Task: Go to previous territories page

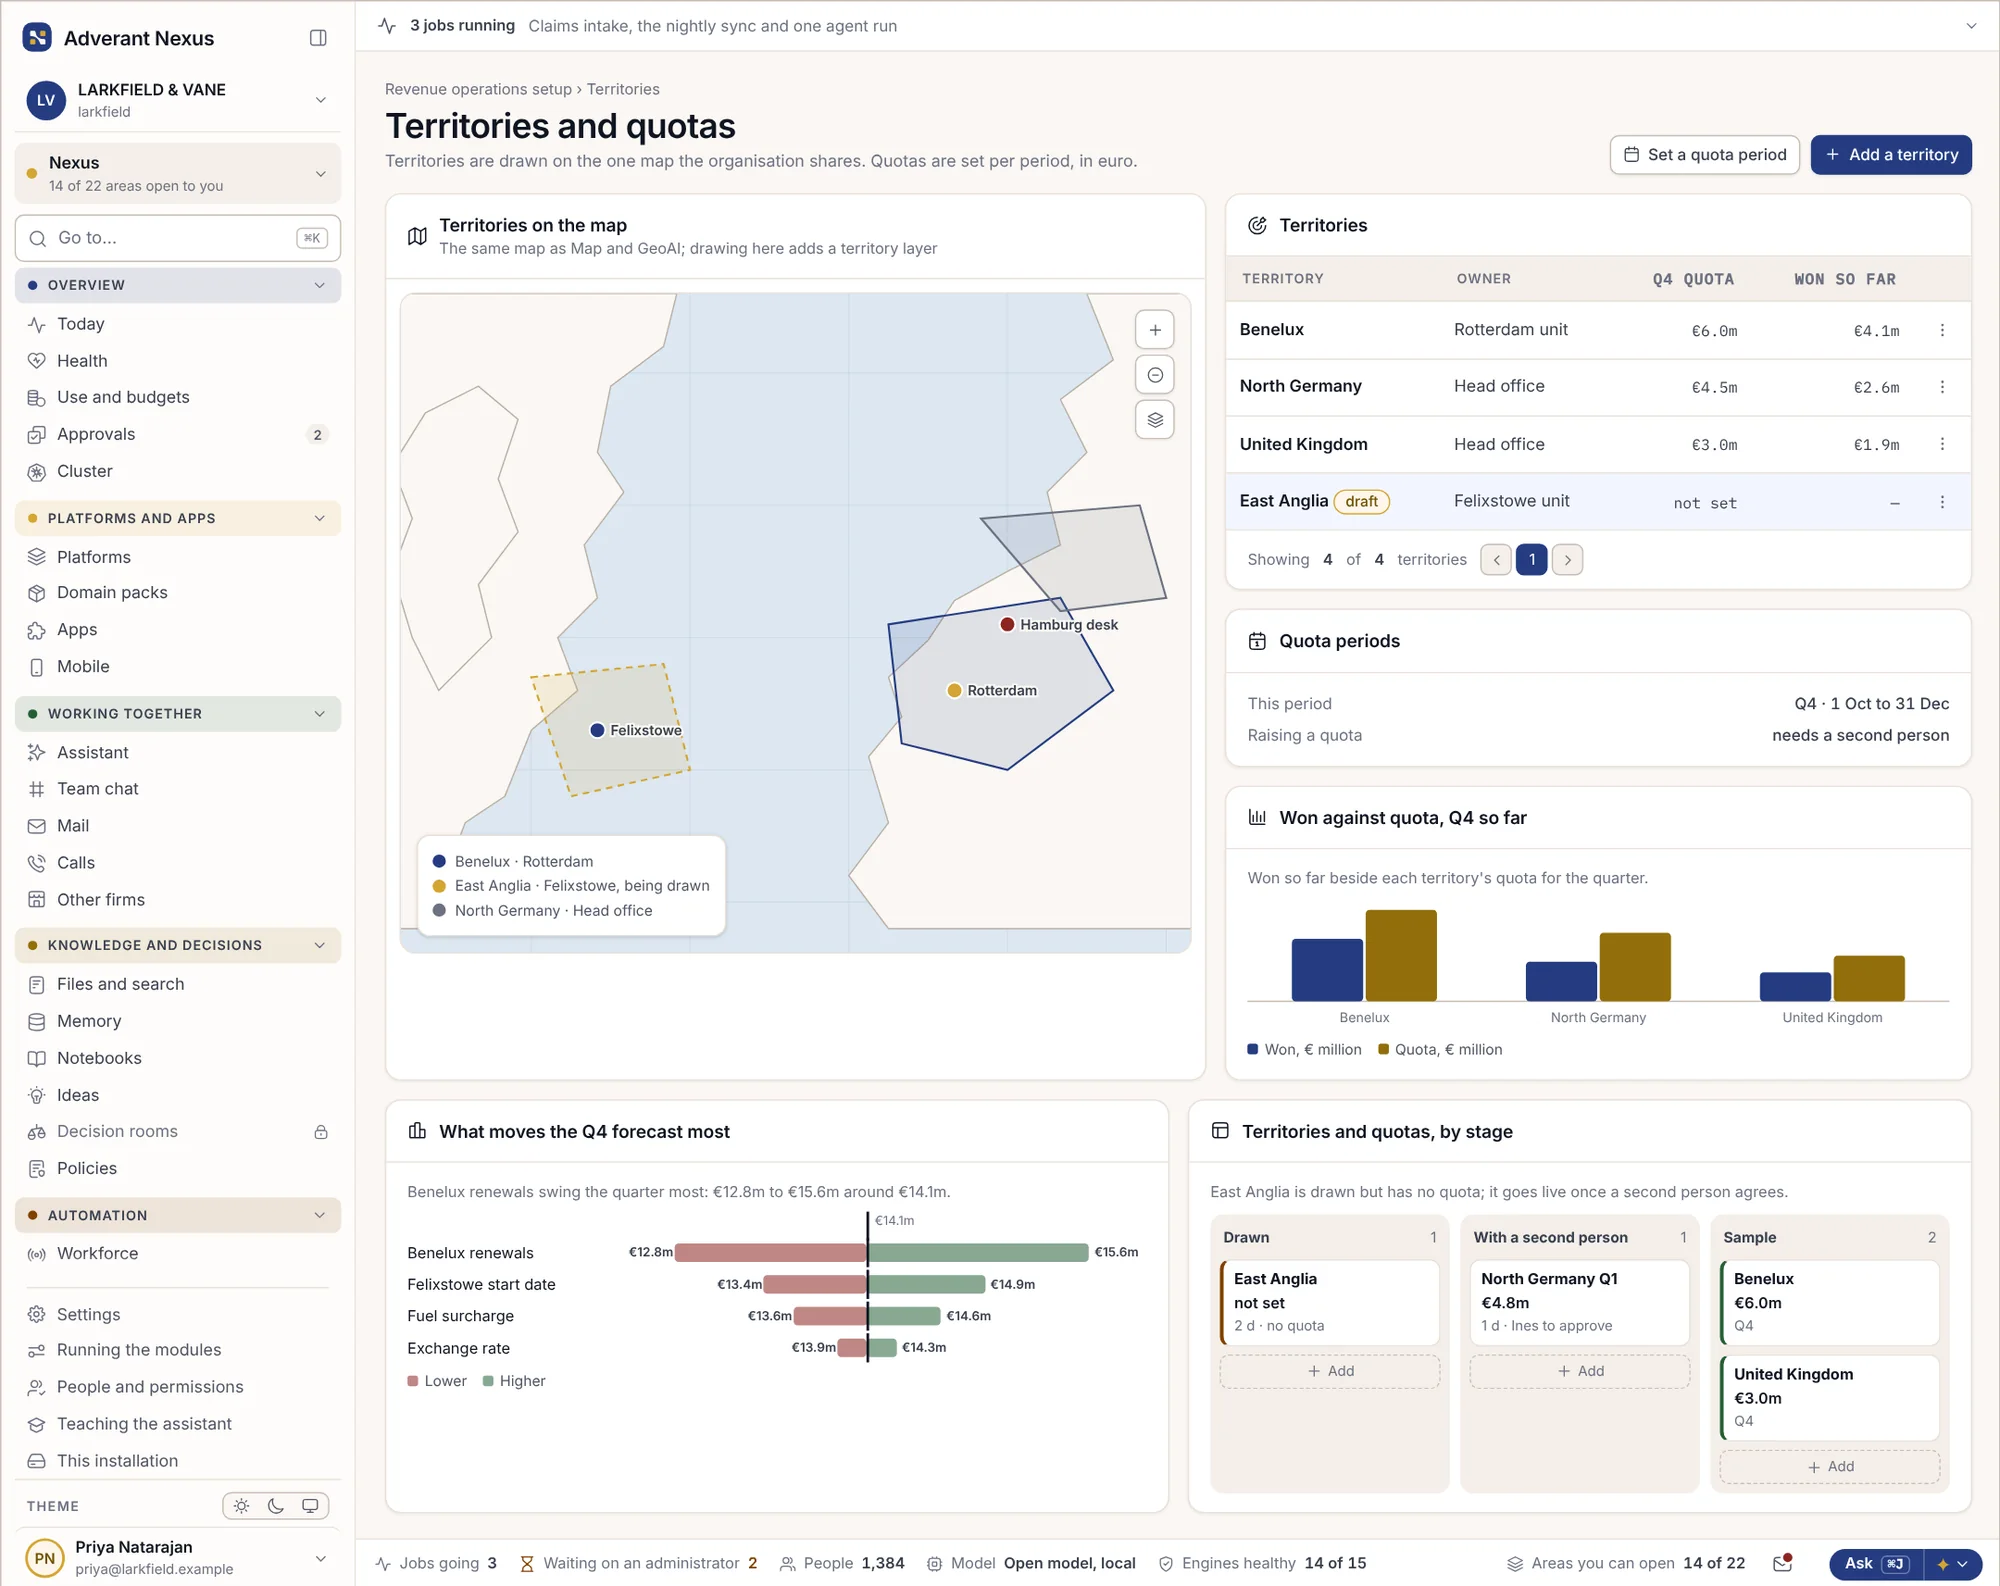Action: (x=1496, y=560)
